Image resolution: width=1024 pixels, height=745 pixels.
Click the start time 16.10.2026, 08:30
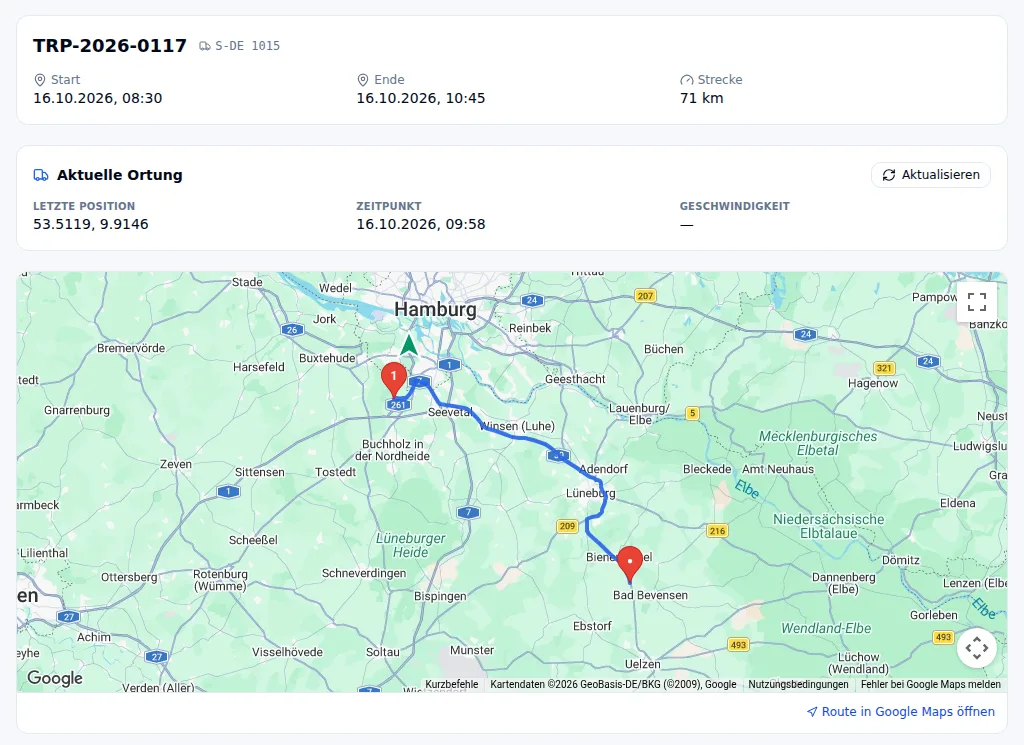tap(97, 98)
